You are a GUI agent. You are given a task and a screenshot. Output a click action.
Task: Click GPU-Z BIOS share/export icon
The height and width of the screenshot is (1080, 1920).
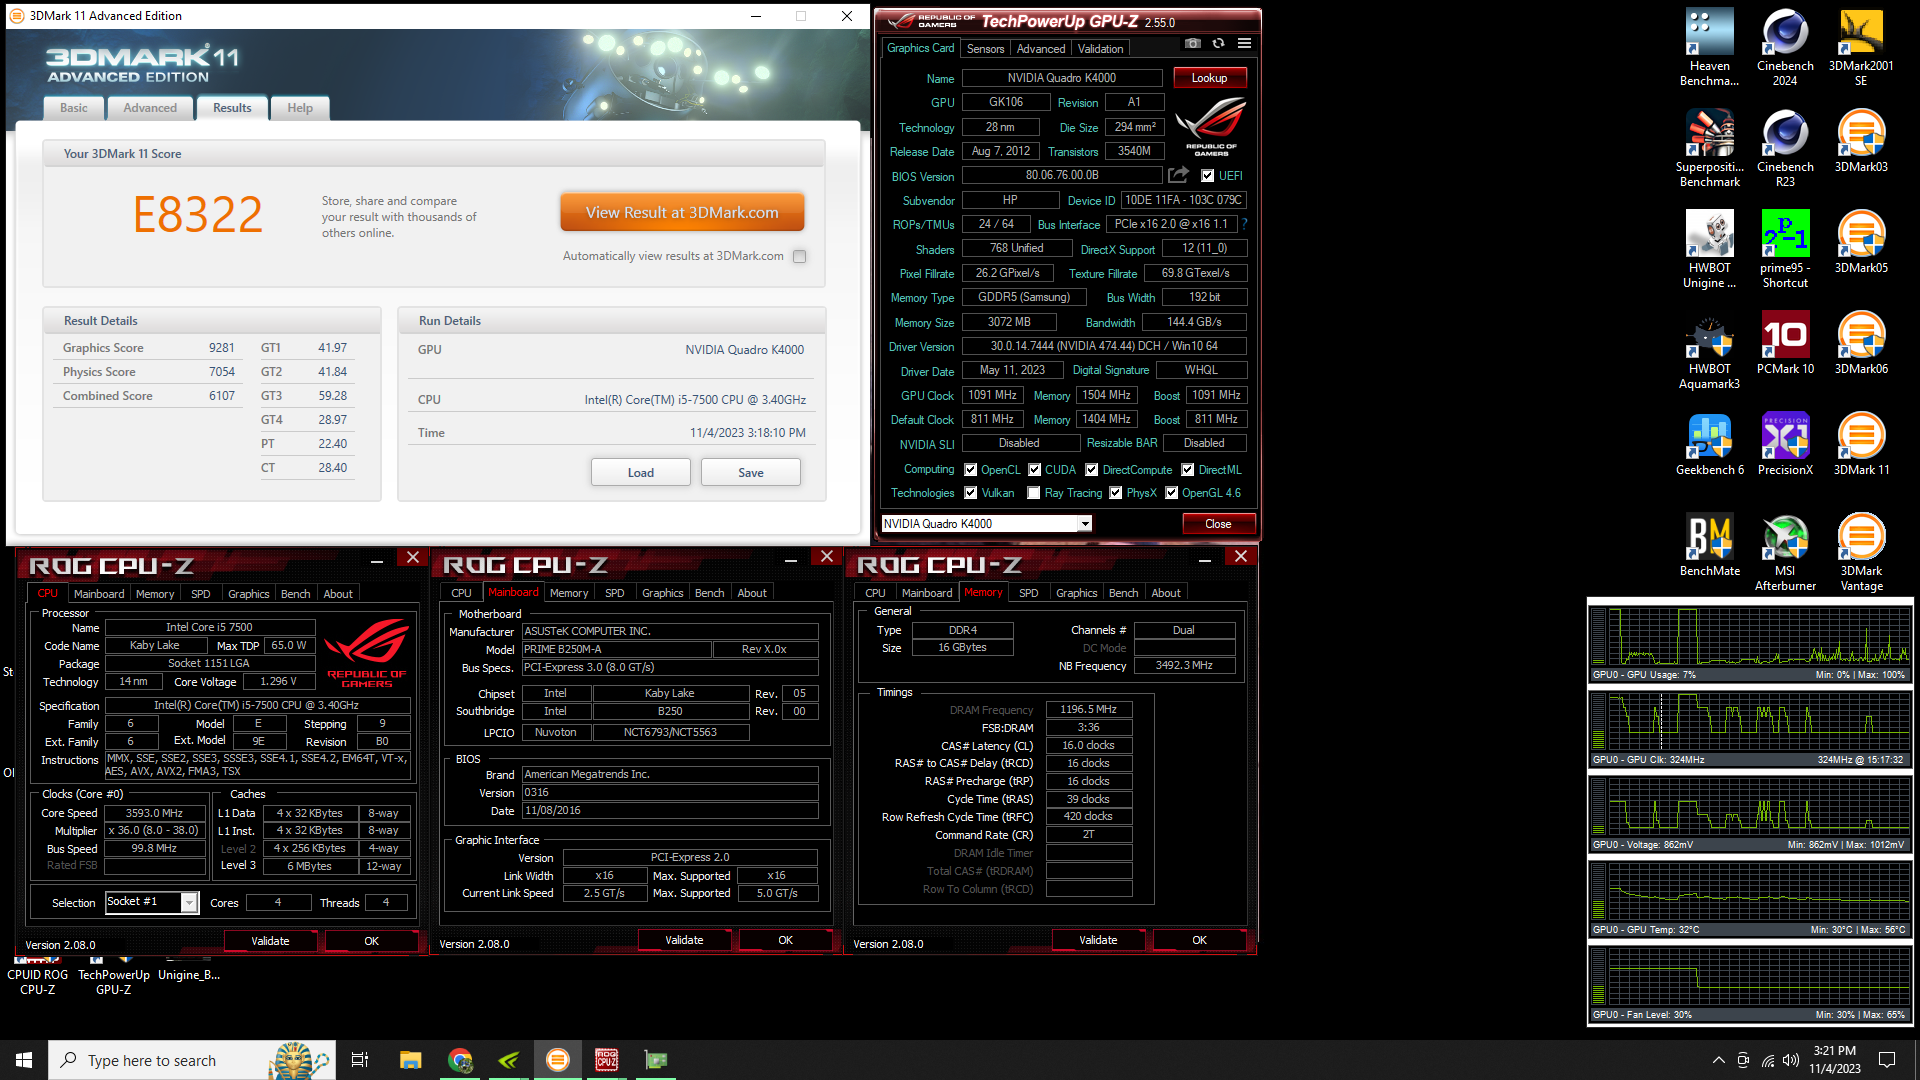(1178, 175)
